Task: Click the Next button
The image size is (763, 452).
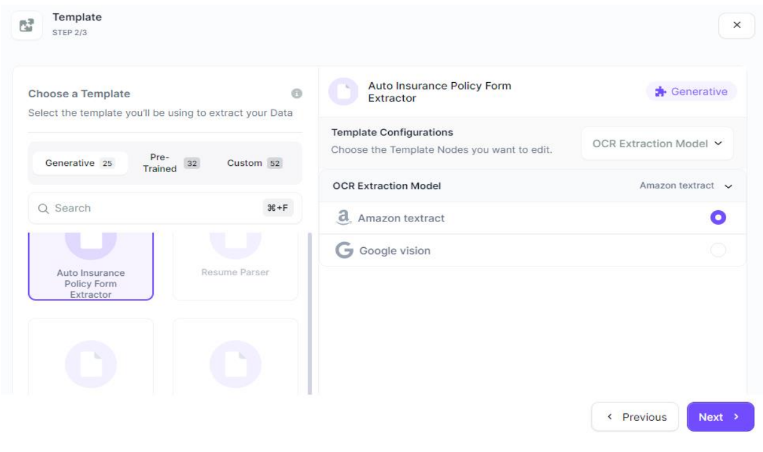Action: (x=719, y=417)
